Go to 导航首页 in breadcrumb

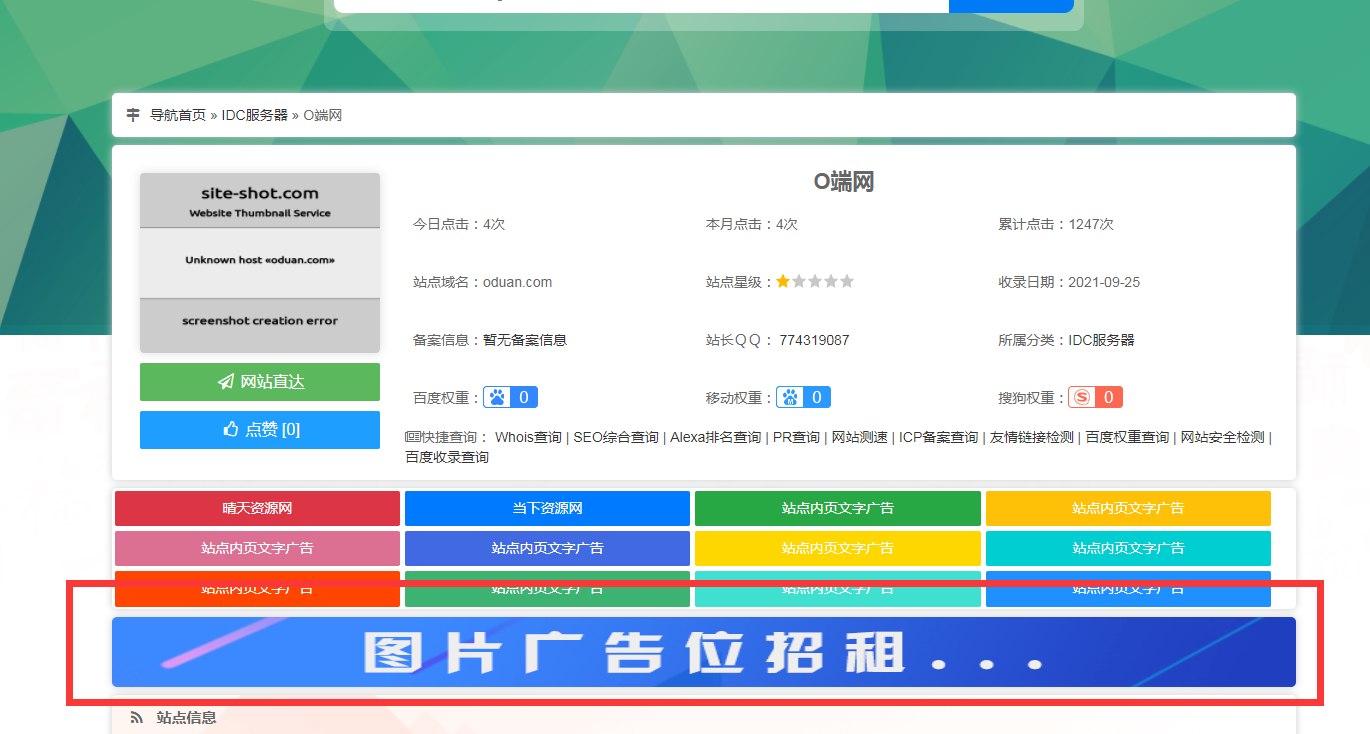[178, 115]
